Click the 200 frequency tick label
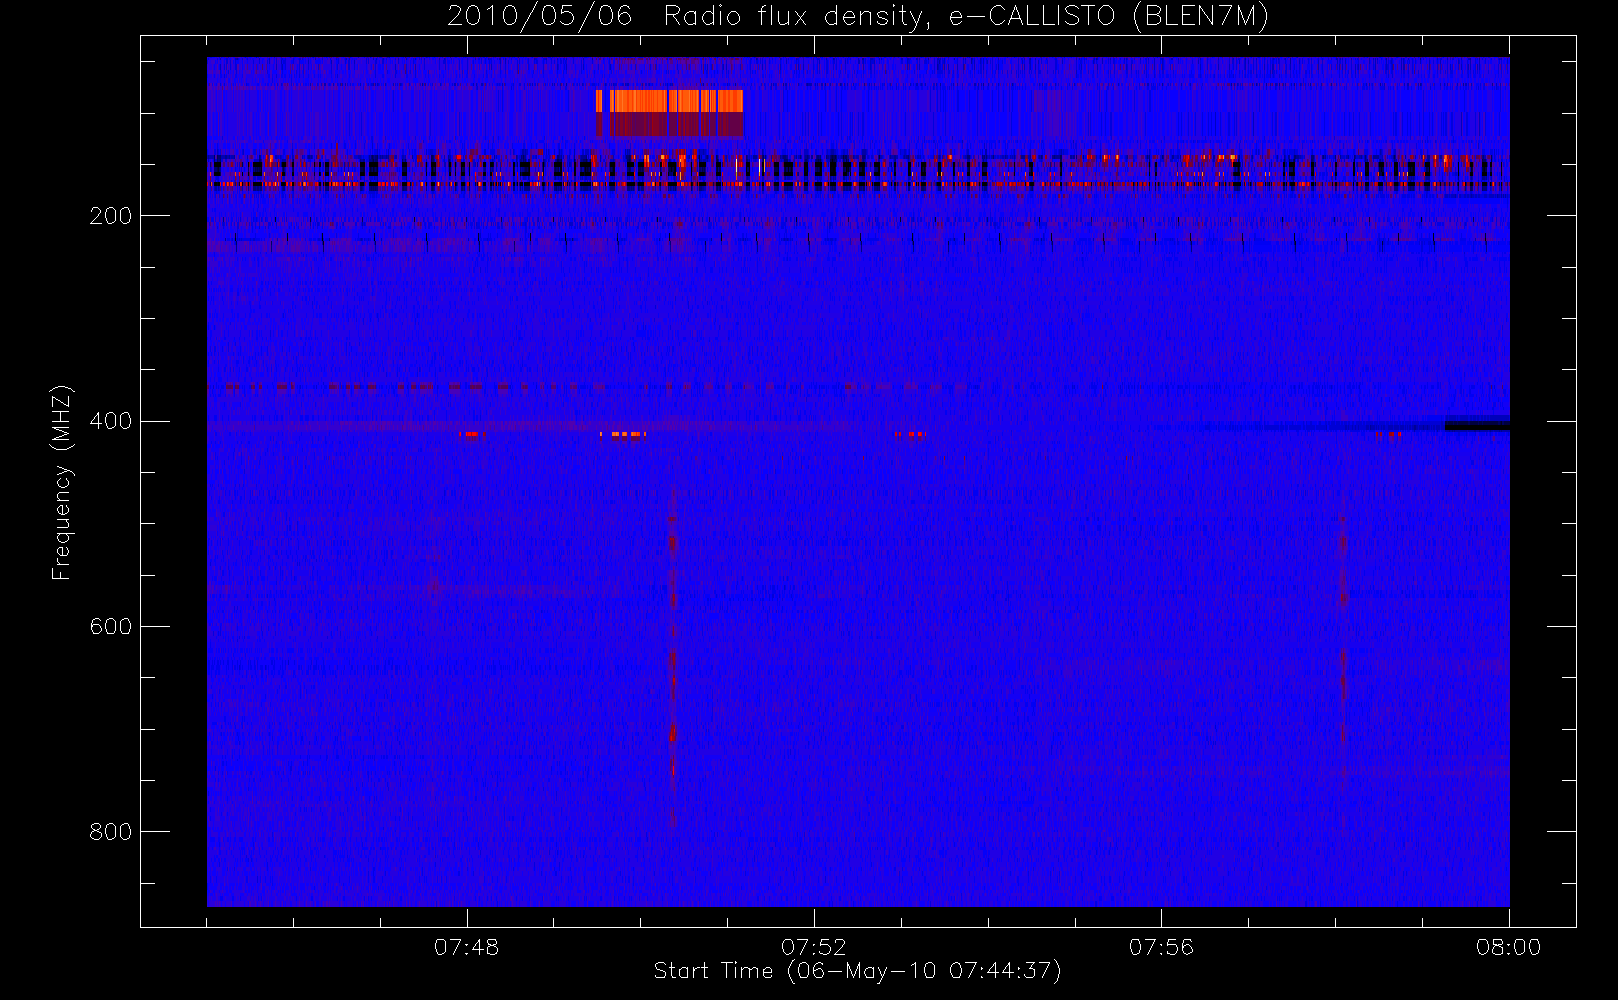The image size is (1618, 1000). point(110,216)
